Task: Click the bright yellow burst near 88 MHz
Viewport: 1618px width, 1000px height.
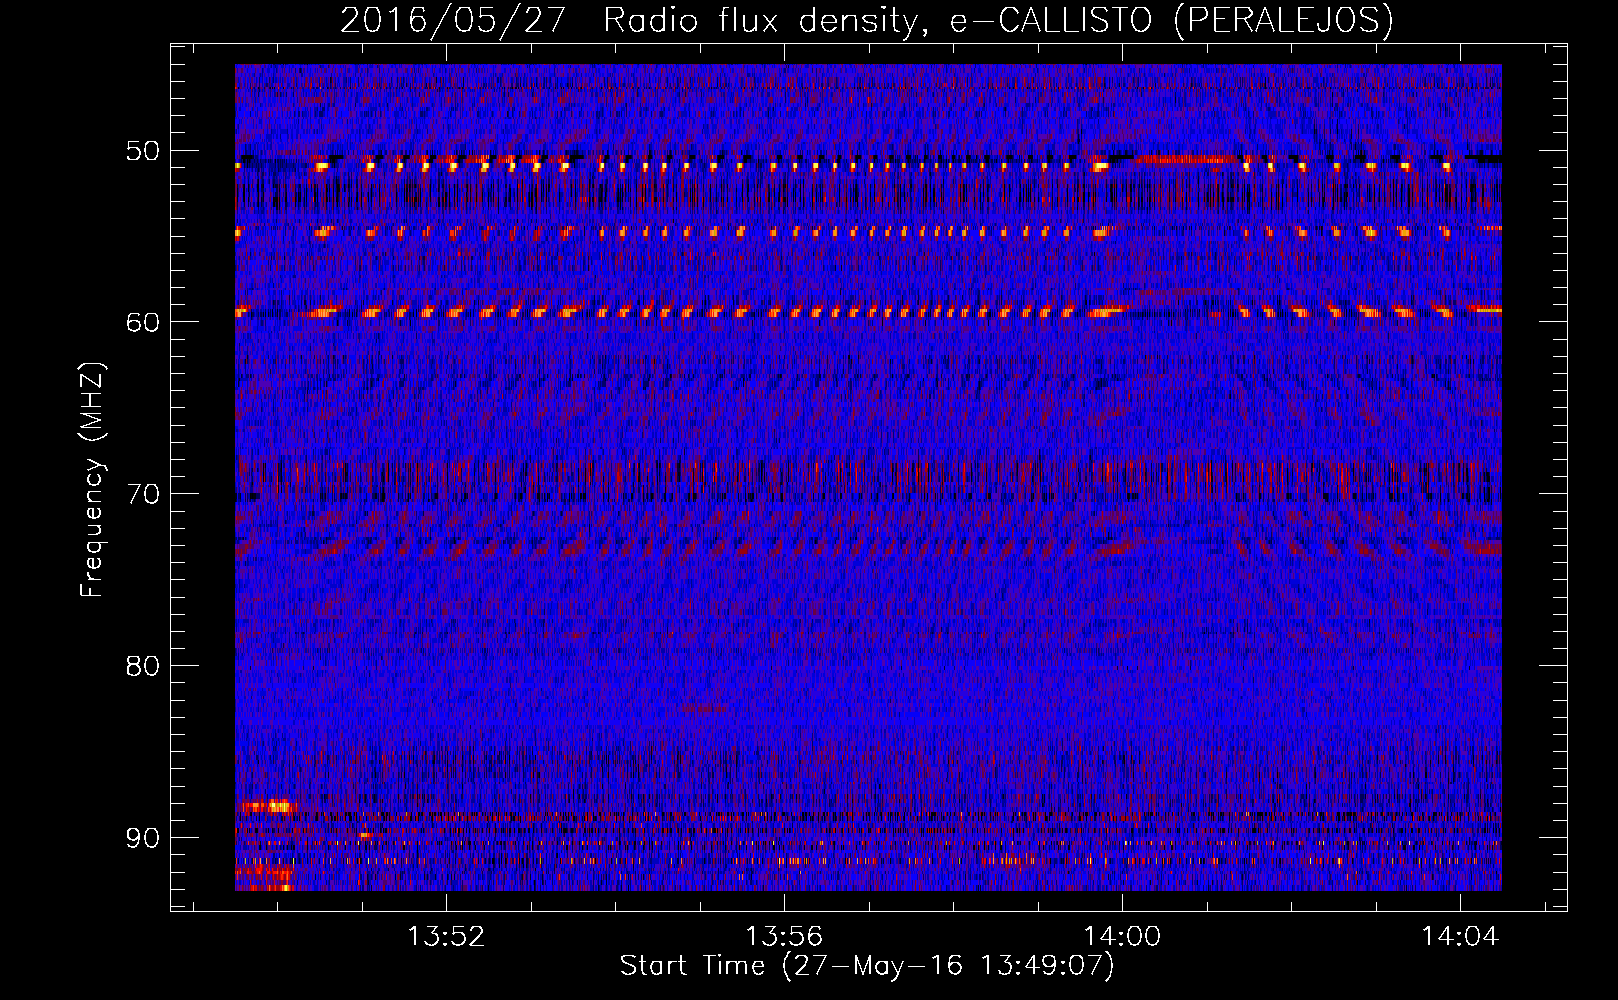Action: [268, 805]
